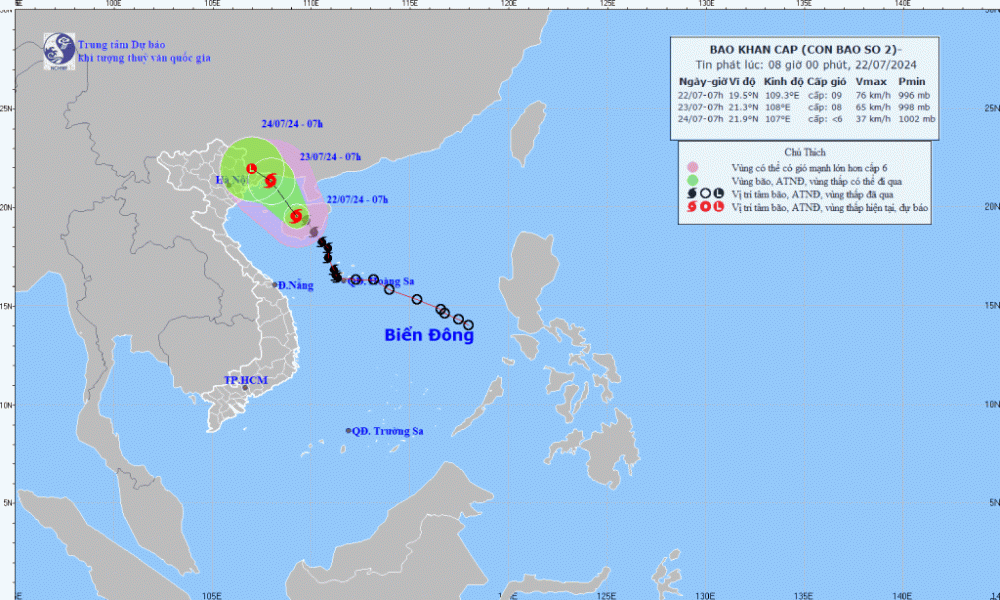Image resolution: width=1000 pixels, height=600 pixels.
Task: Click the Biển Đông sea label
Action: click(429, 336)
